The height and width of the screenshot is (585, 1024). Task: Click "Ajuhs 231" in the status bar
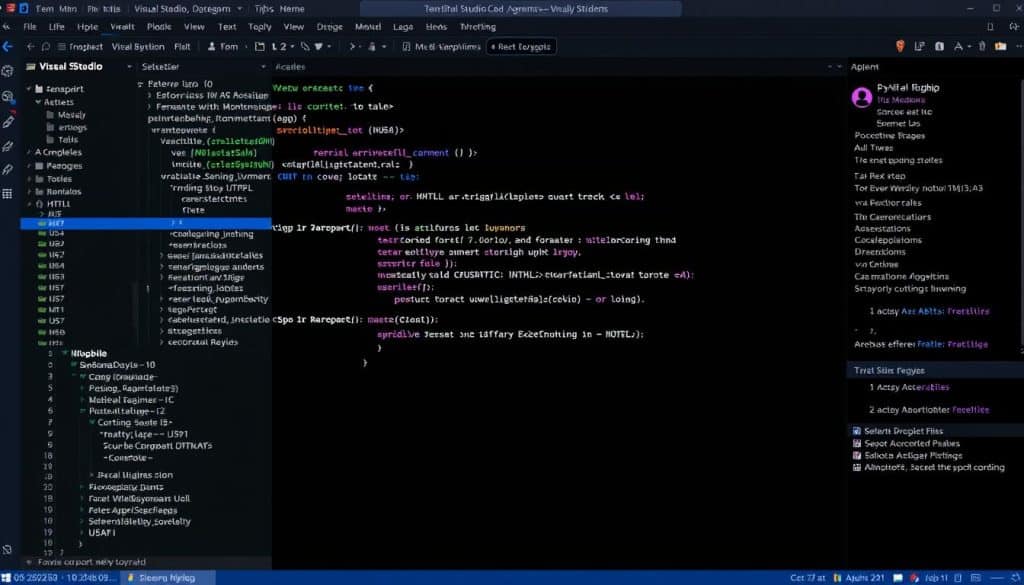tap(864, 578)
